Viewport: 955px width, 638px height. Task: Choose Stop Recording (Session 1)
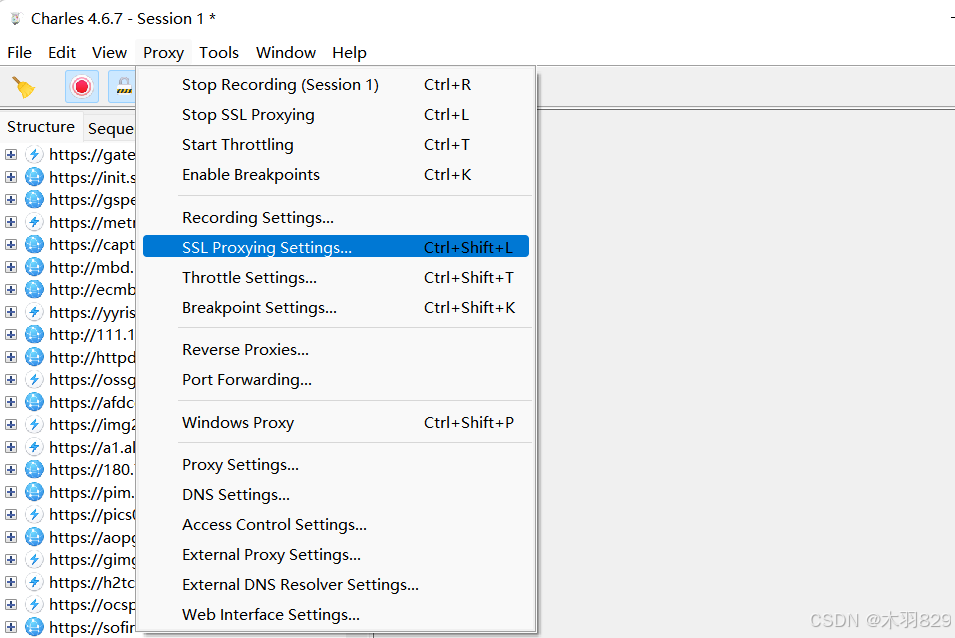(336, 85)
